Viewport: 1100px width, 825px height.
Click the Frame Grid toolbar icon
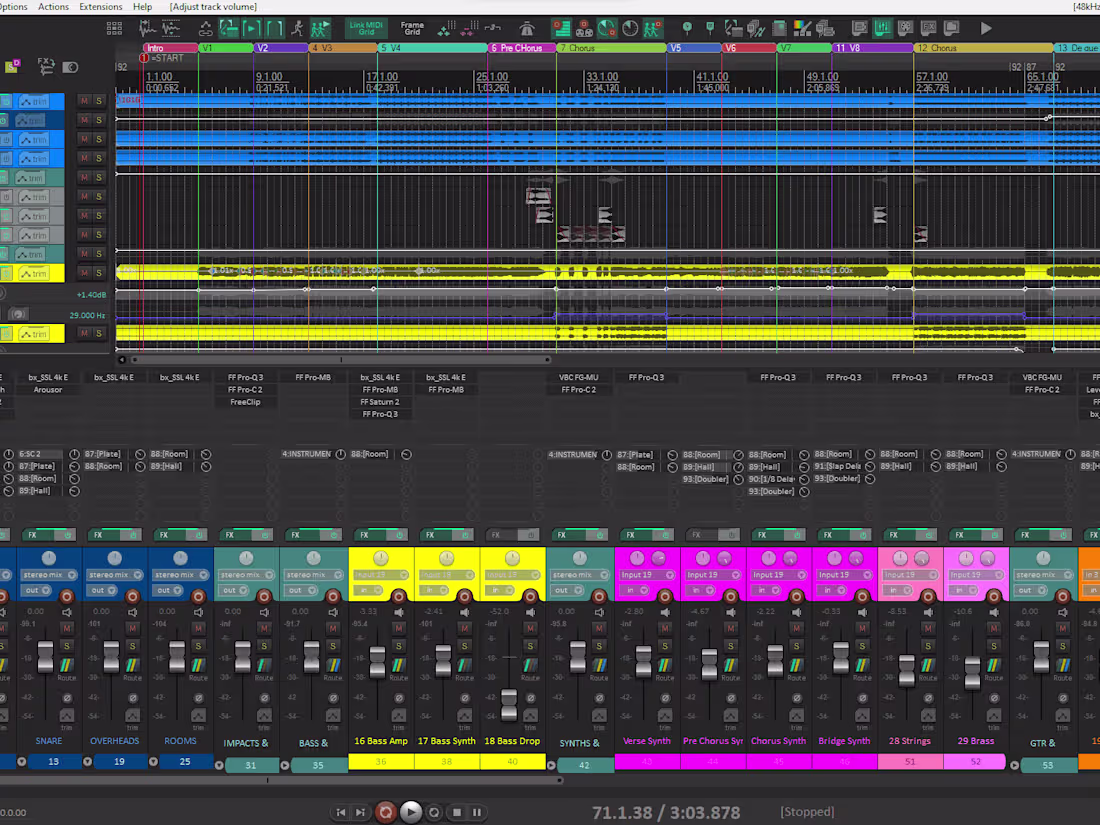coord(412,29)
